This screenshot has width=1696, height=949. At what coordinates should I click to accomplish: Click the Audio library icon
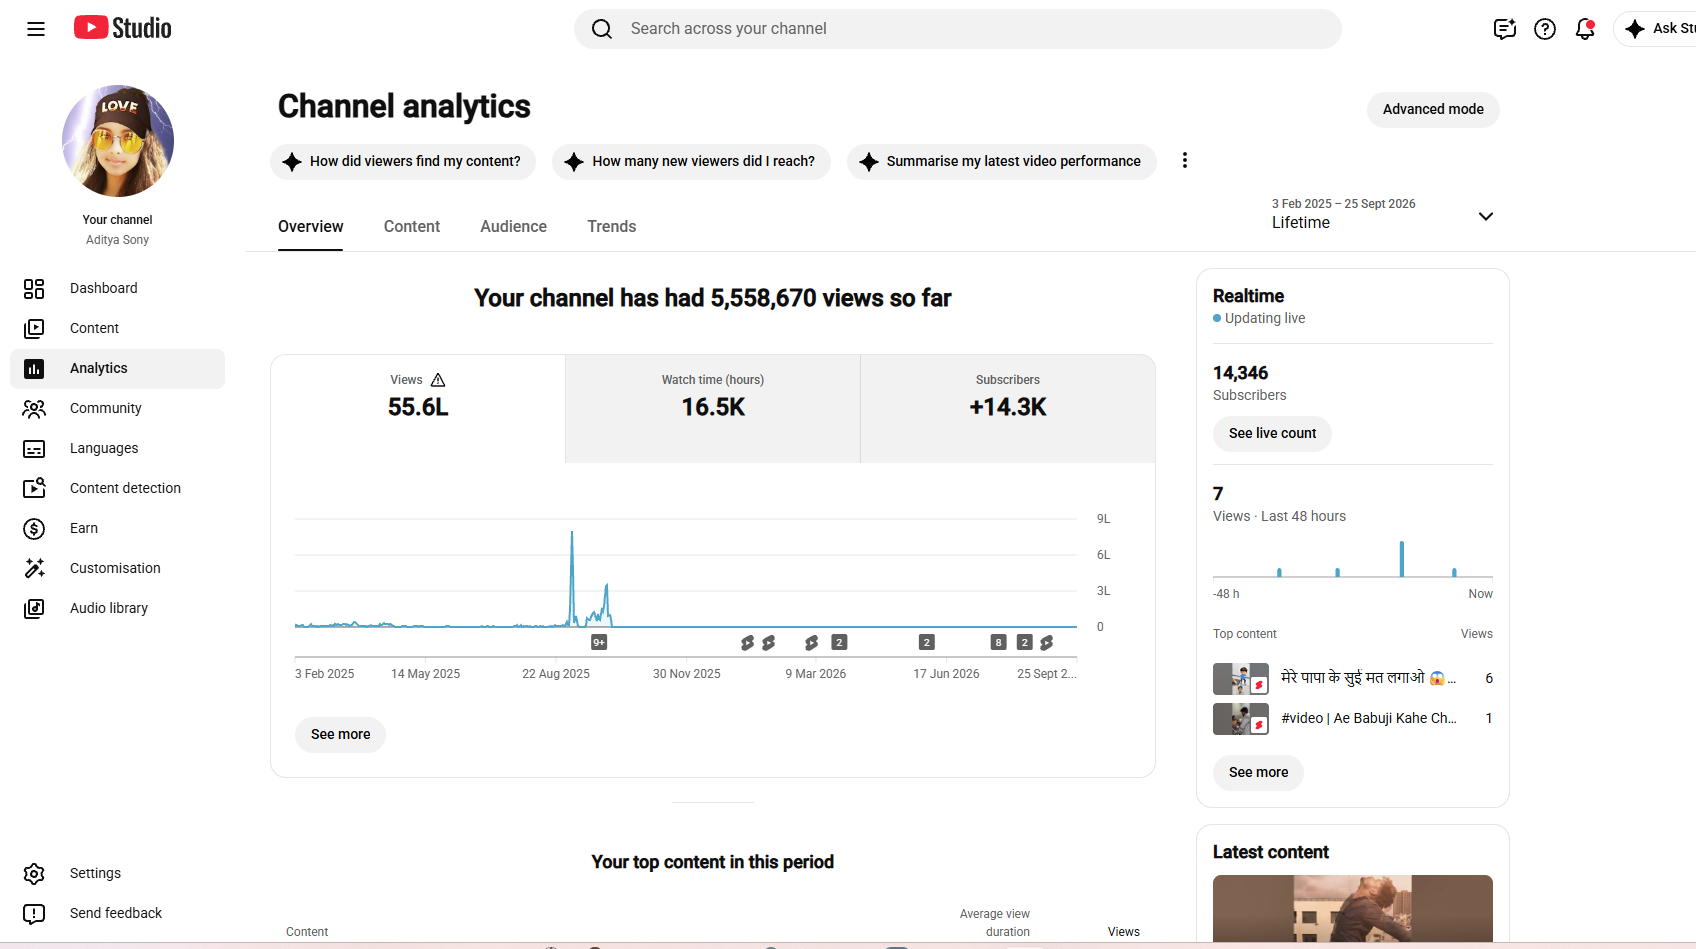[x=34, y=608]
